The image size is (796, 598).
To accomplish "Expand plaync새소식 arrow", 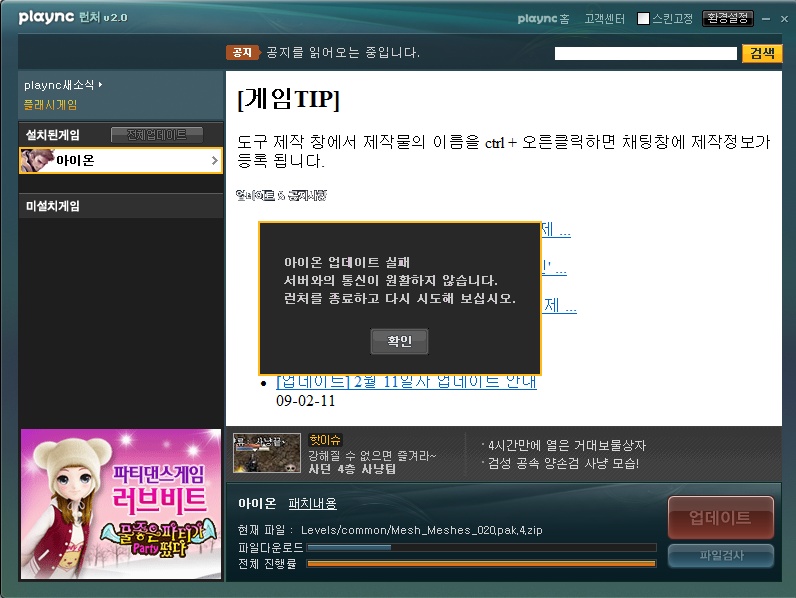I will (x=101, y=85).
